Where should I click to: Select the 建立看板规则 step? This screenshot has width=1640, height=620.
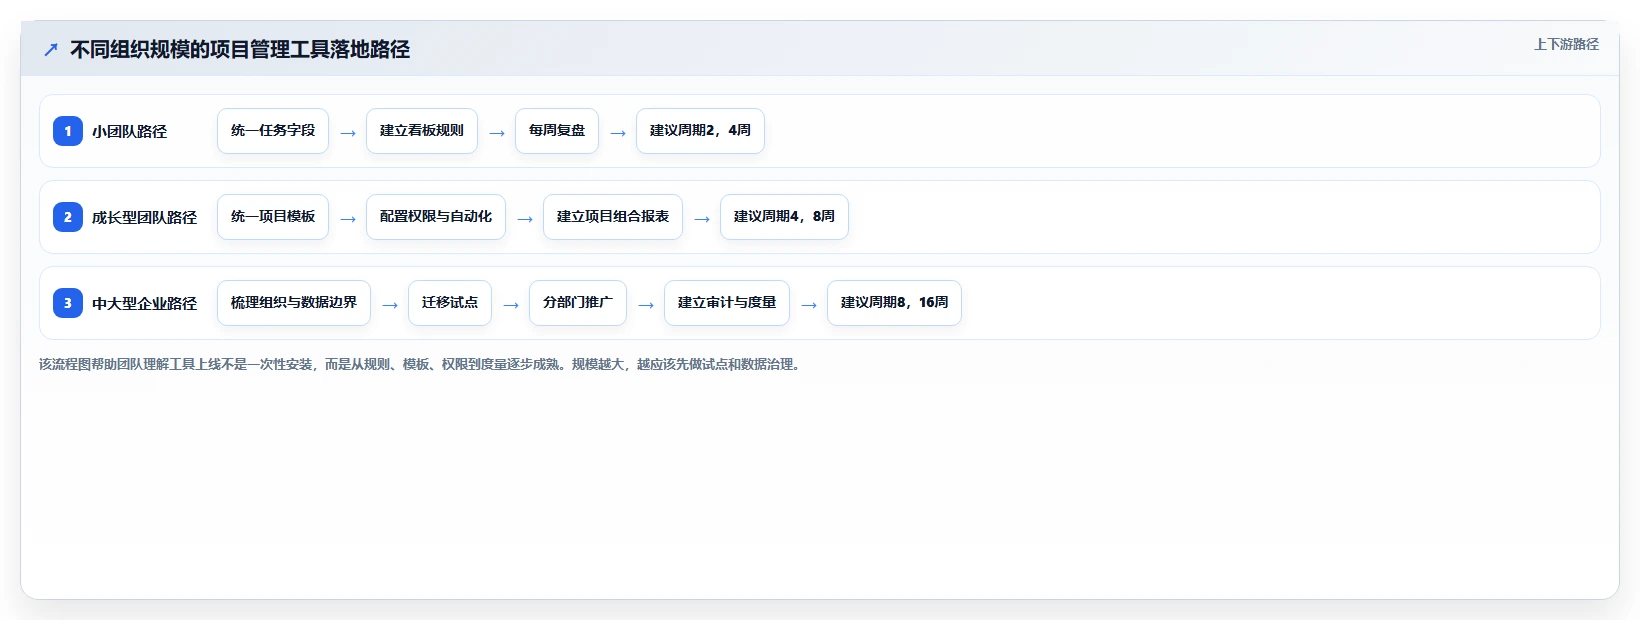[422, 131]
